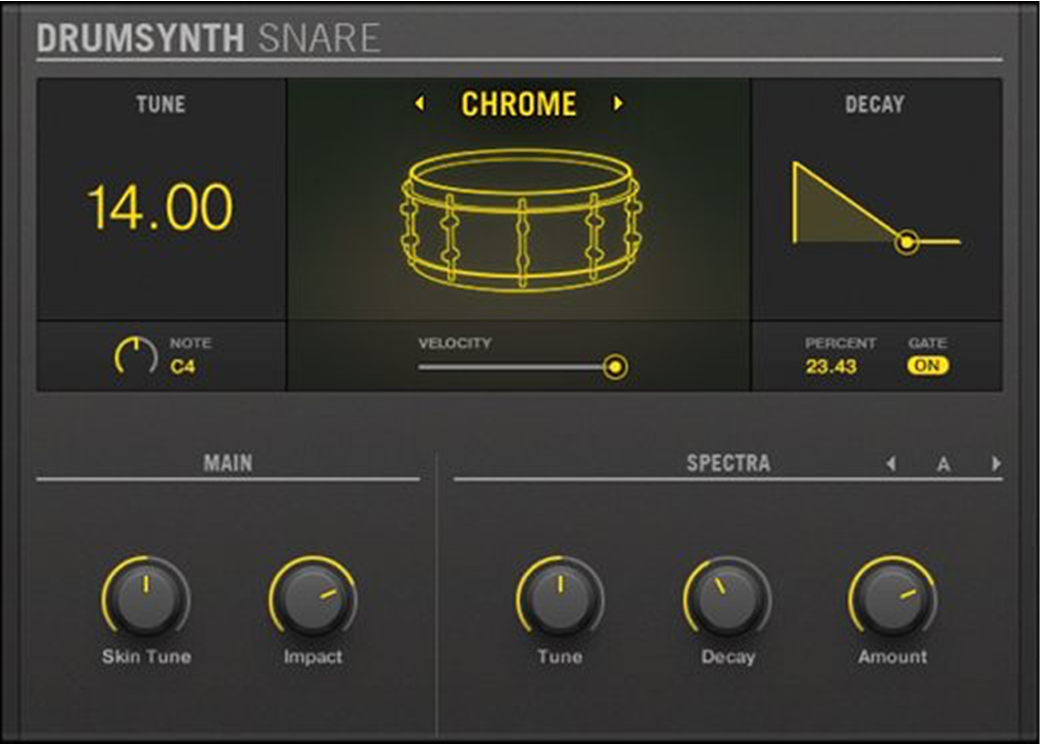Viewport: 1040px width, 745px height.
Task: Click the TUNE value 14.00
Action: tap(160, 207)
